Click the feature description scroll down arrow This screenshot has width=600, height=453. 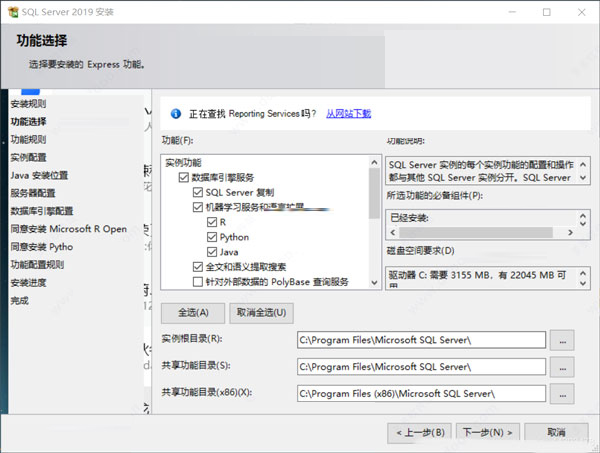[x=583, y=178]
